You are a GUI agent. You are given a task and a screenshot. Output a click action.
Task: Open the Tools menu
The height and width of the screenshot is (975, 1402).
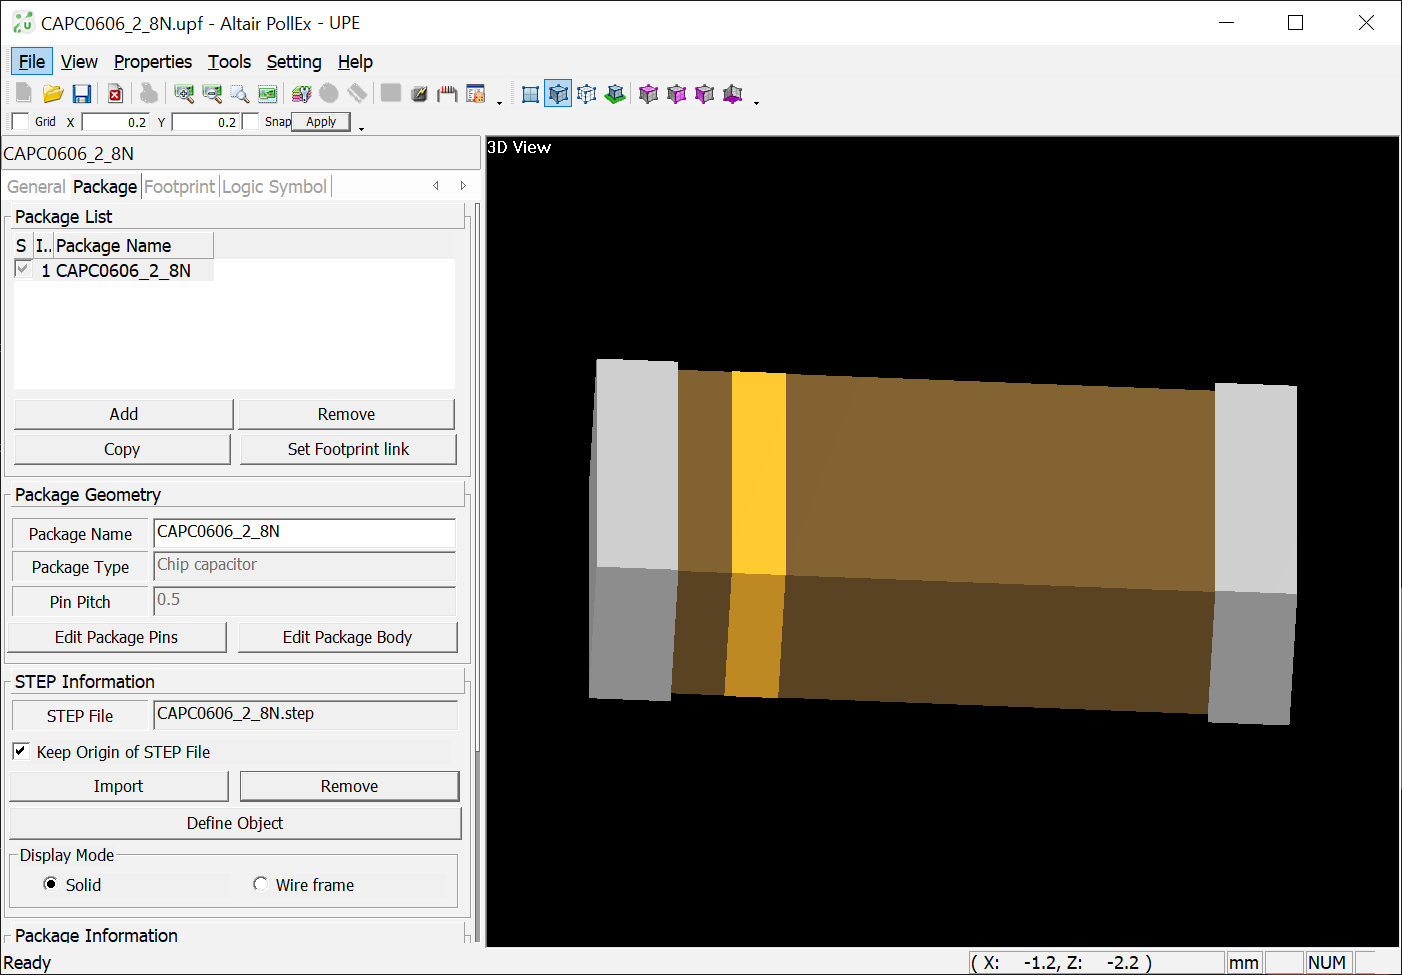click(229, 61)
